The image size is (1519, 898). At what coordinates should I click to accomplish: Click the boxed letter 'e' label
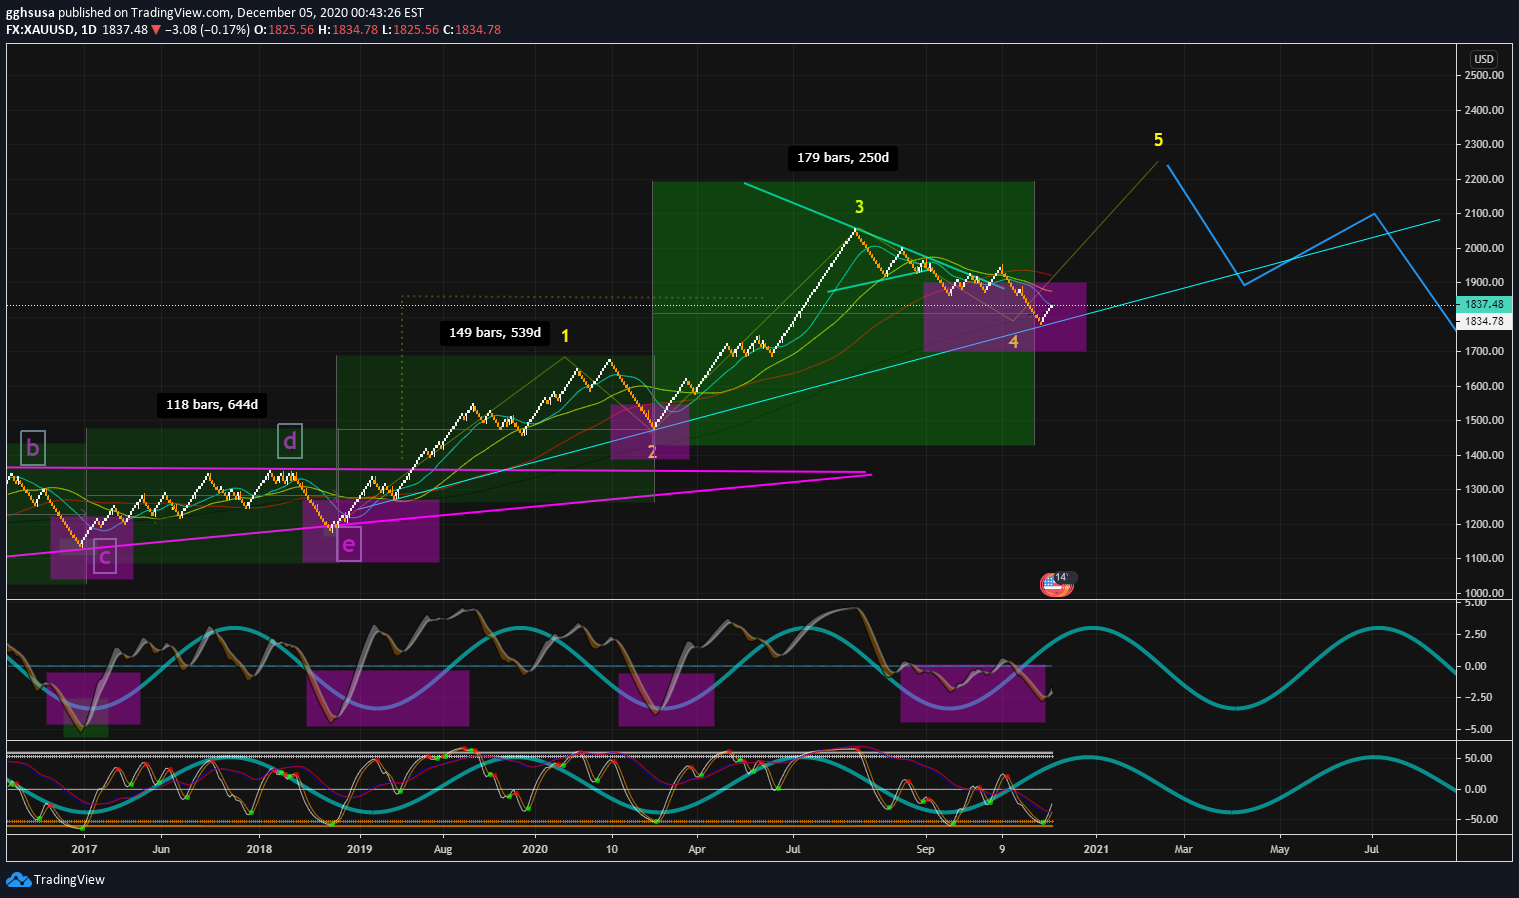click(349, 545)
